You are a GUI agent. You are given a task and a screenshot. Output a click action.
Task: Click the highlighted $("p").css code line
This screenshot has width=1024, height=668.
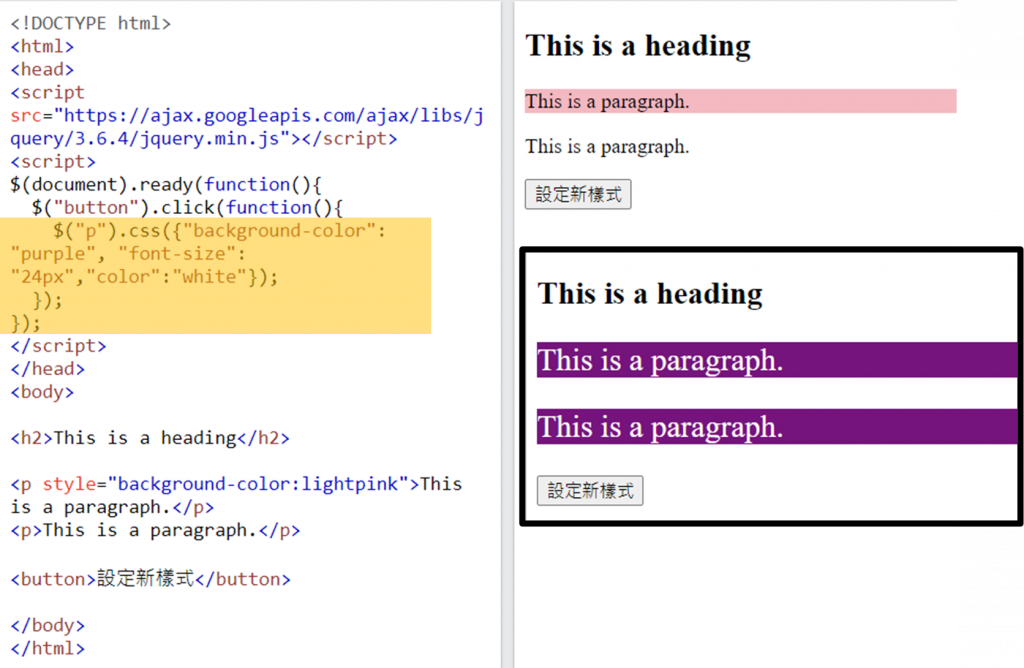[x=219, y=231]
